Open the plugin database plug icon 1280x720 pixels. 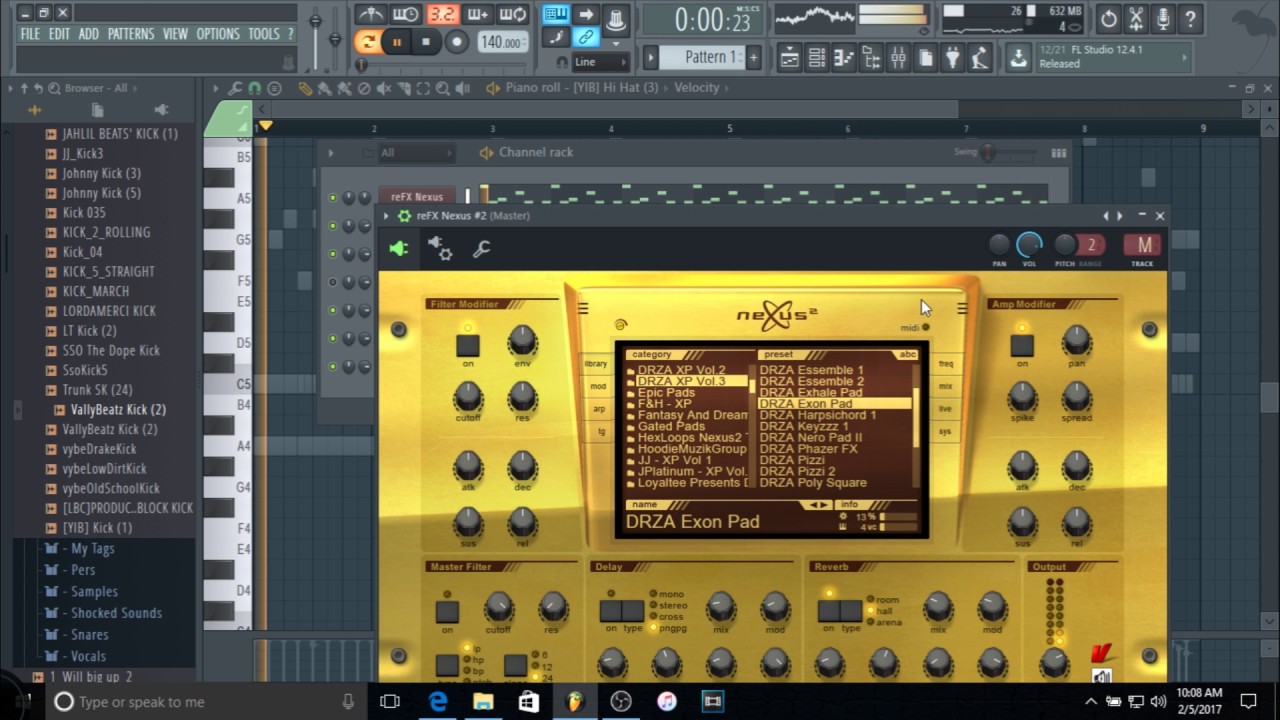click(x=952, y=58)
